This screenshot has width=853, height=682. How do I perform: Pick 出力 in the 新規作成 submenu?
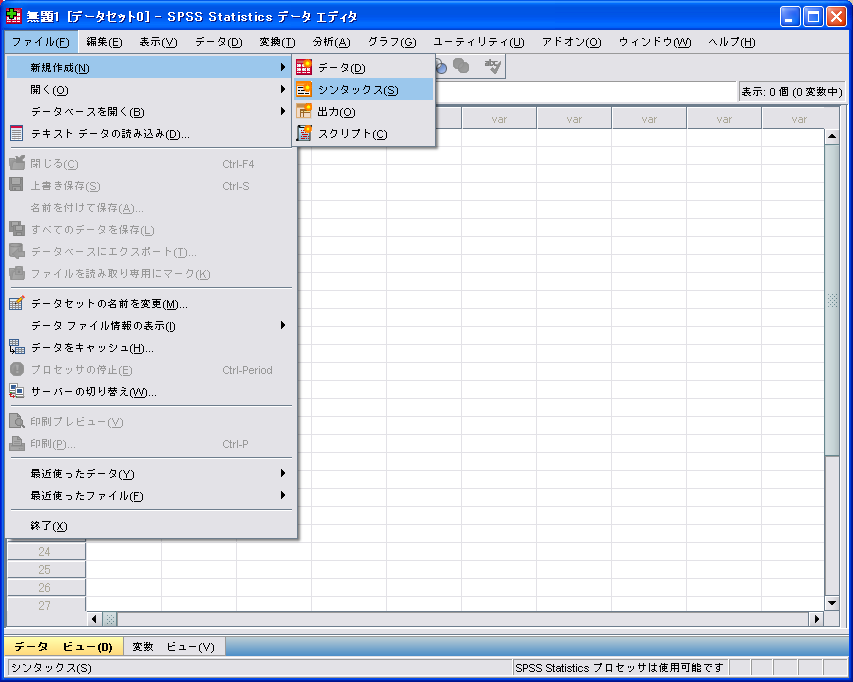click(336, 112)
